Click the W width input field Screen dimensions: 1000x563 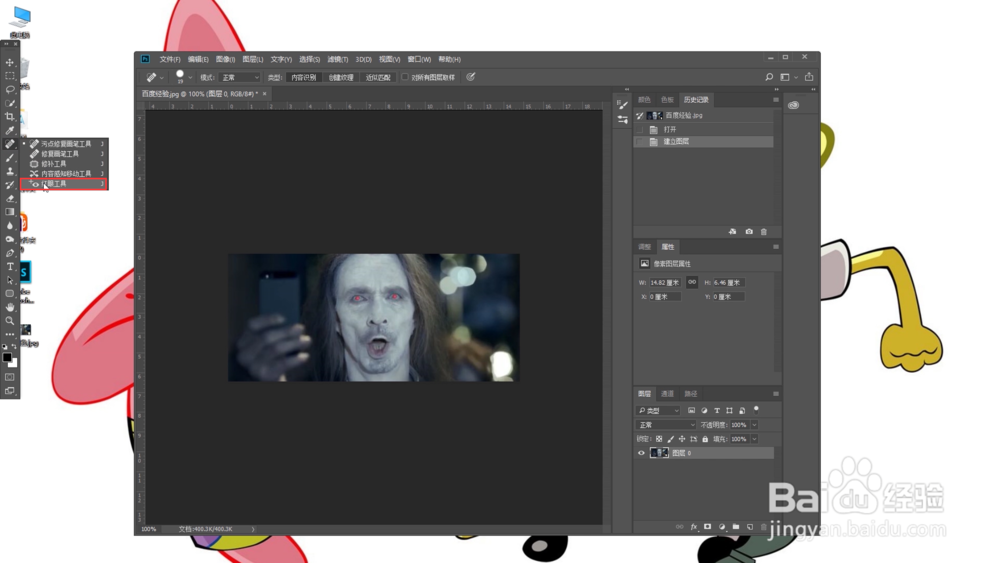(665, 282)
